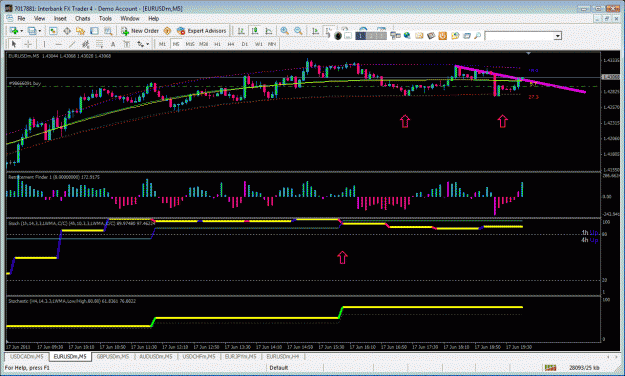Expand the floating toolbar combo box dropdown
Image resolution: width=625 pixels, height=376 pixels.
click(558, 36)
